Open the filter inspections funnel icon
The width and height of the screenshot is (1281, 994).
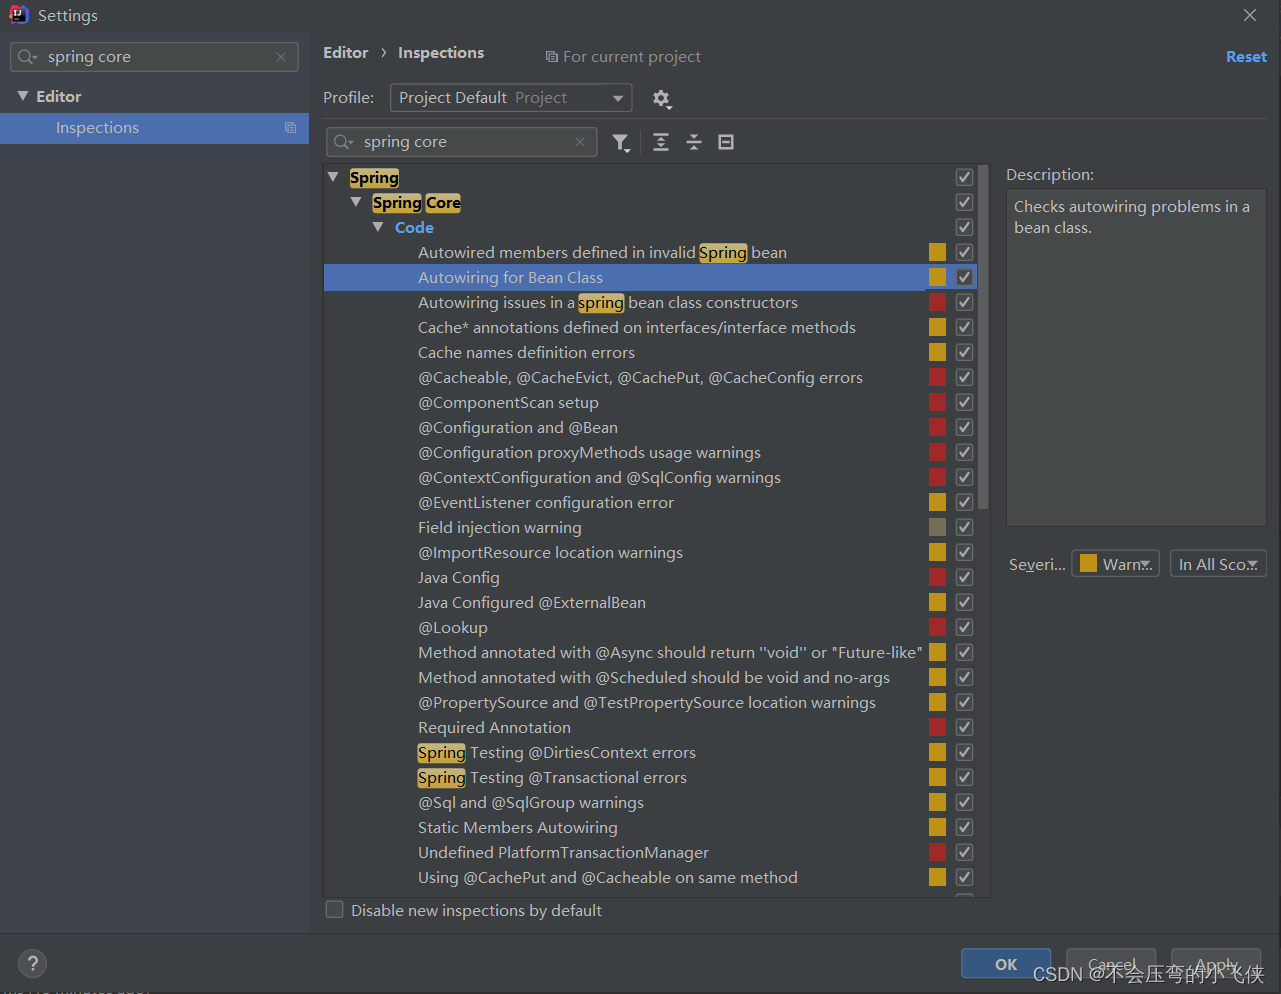621,142
